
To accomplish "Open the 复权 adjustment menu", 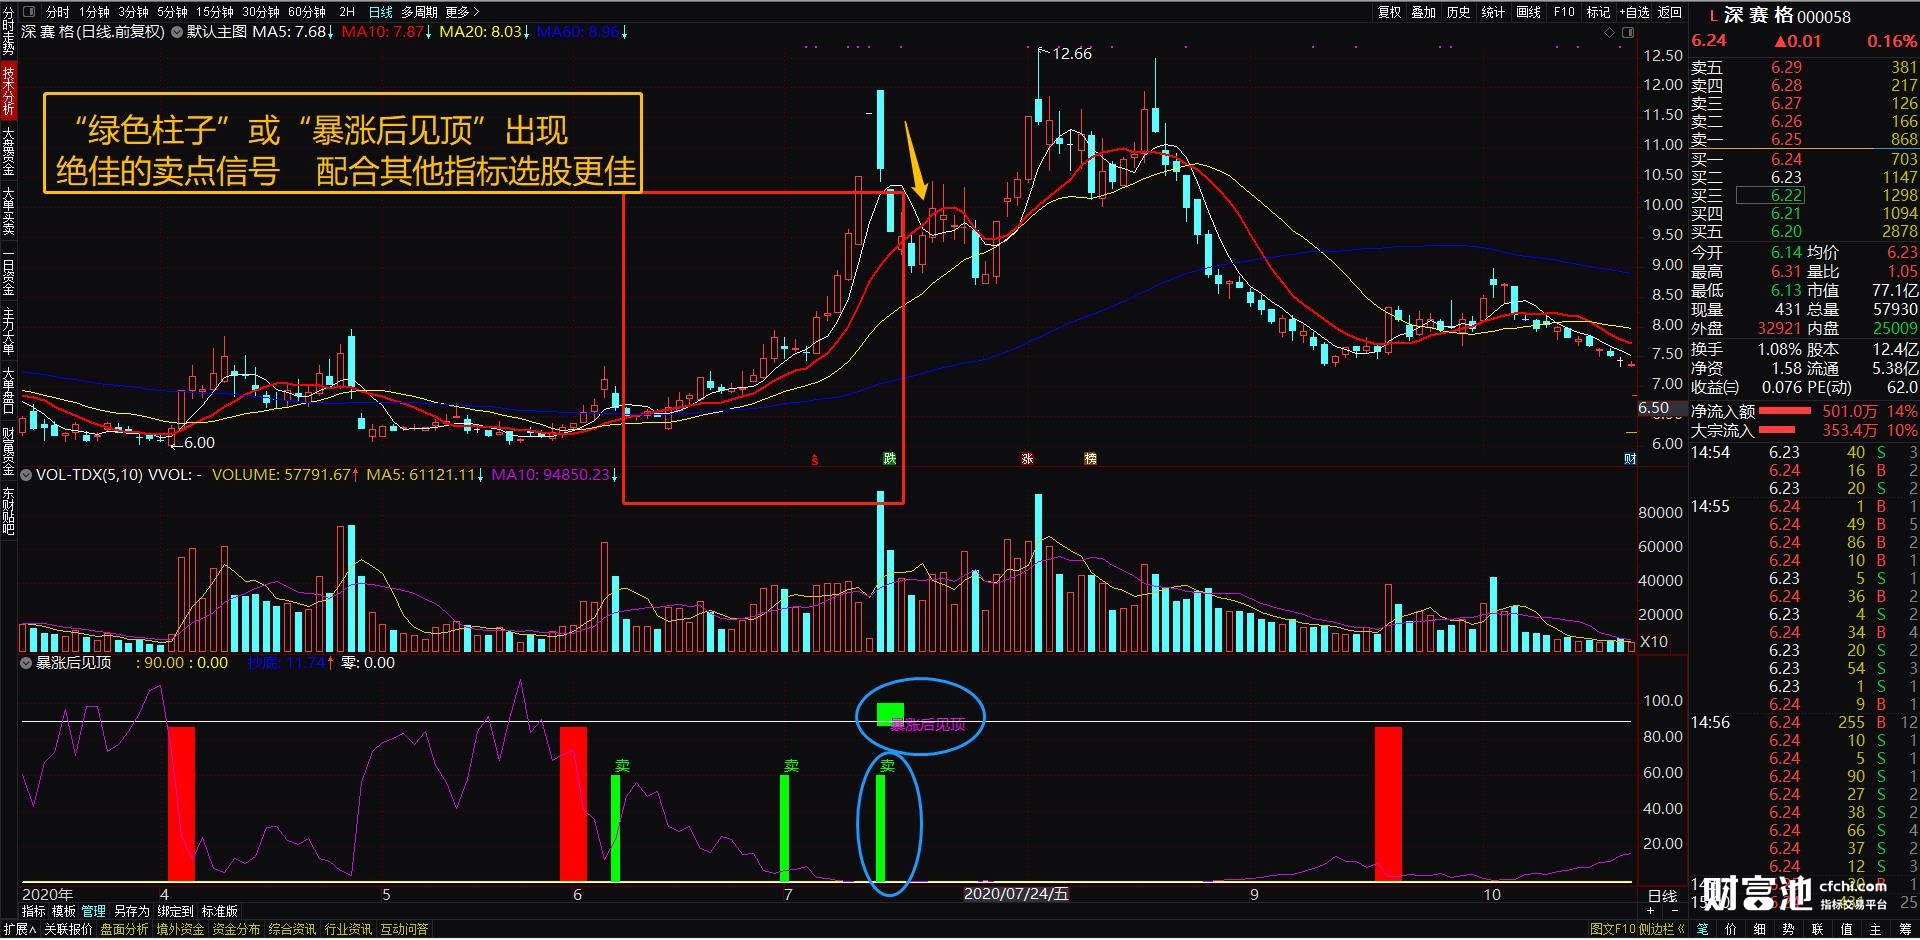I will [x=1390, y=12].
